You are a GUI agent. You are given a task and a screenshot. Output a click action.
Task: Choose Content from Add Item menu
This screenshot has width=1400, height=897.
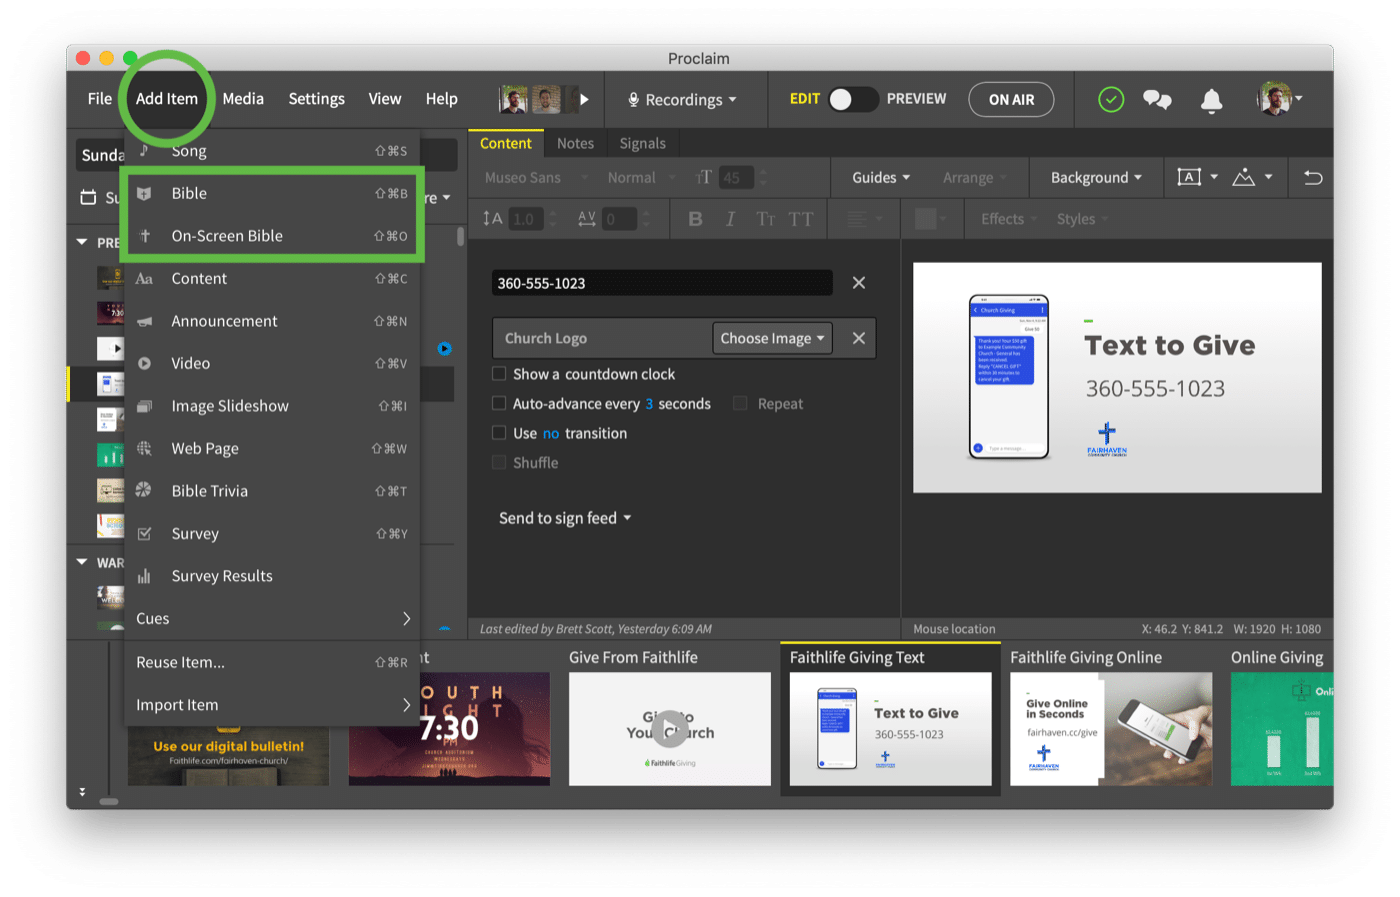pos(272,279)
